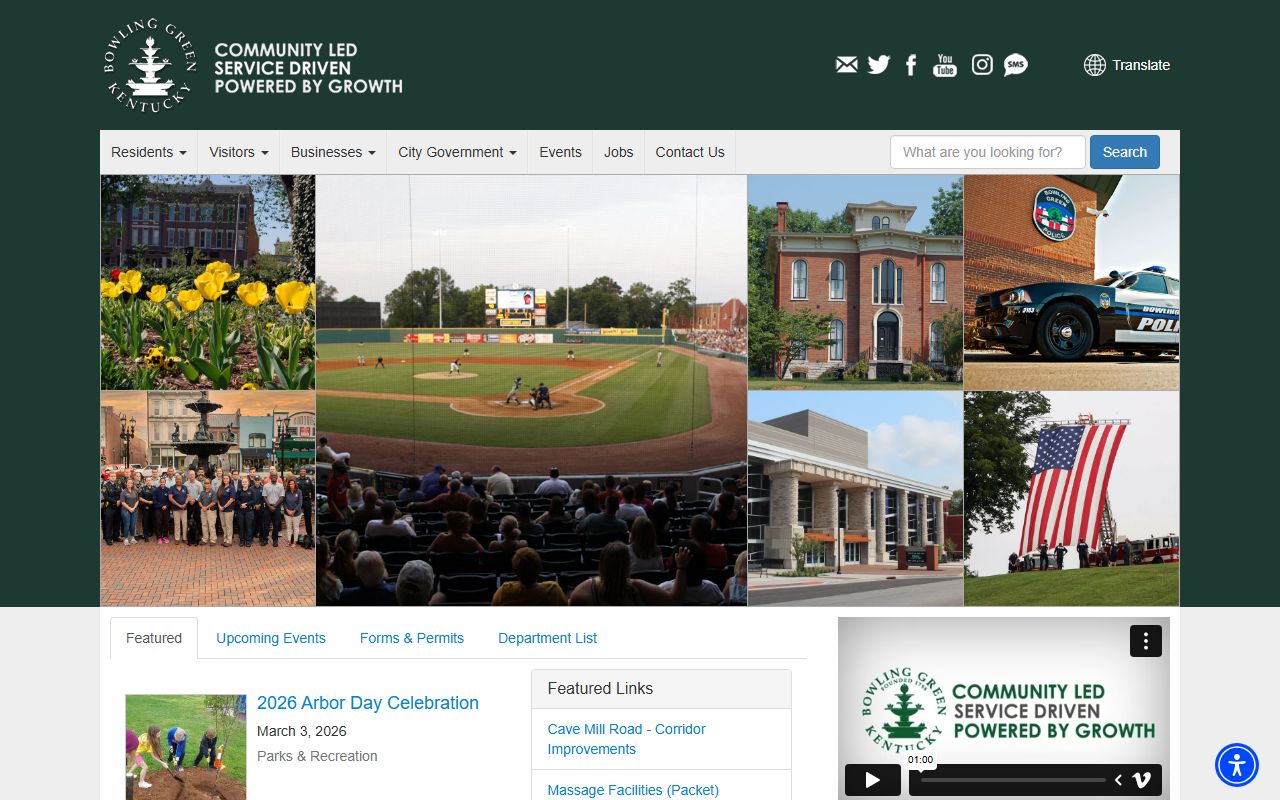Open Massage Facilities (Packet) link

[x=633, y=790]
